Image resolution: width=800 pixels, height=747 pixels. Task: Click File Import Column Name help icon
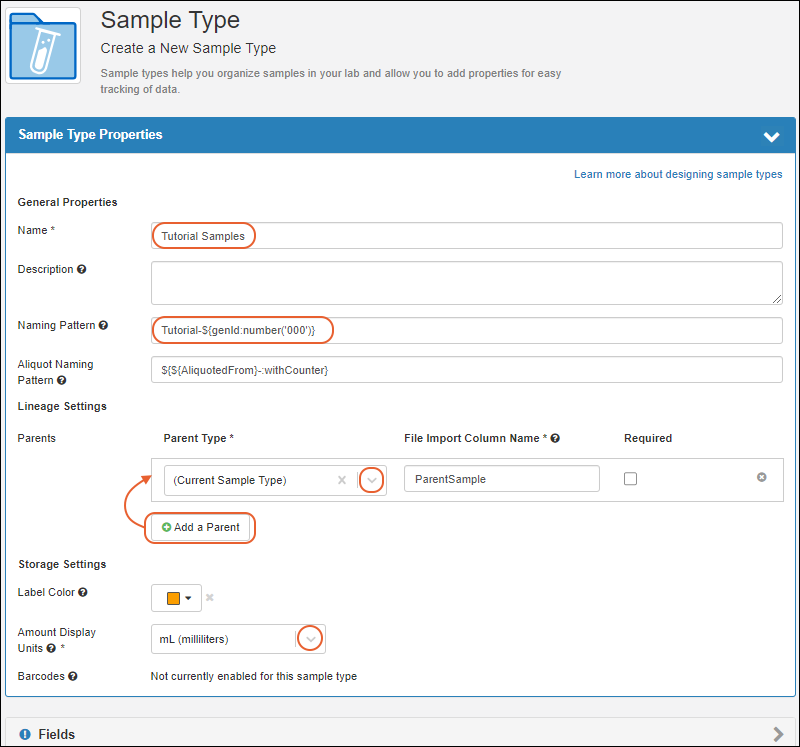(x=555, y=438)
